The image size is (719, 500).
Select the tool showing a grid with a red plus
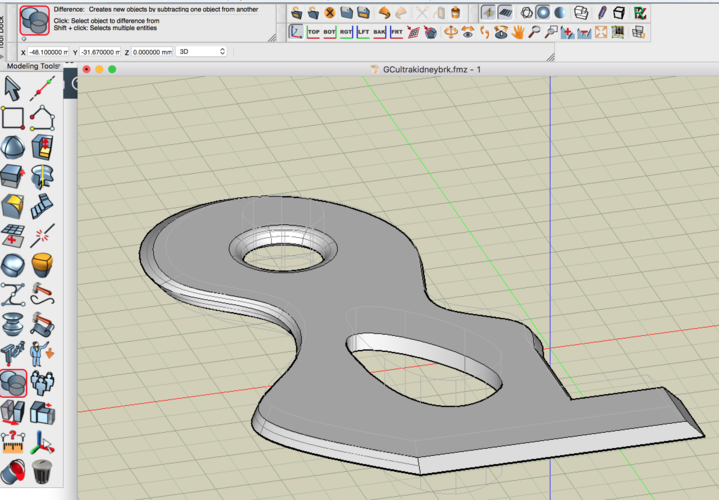12,236
